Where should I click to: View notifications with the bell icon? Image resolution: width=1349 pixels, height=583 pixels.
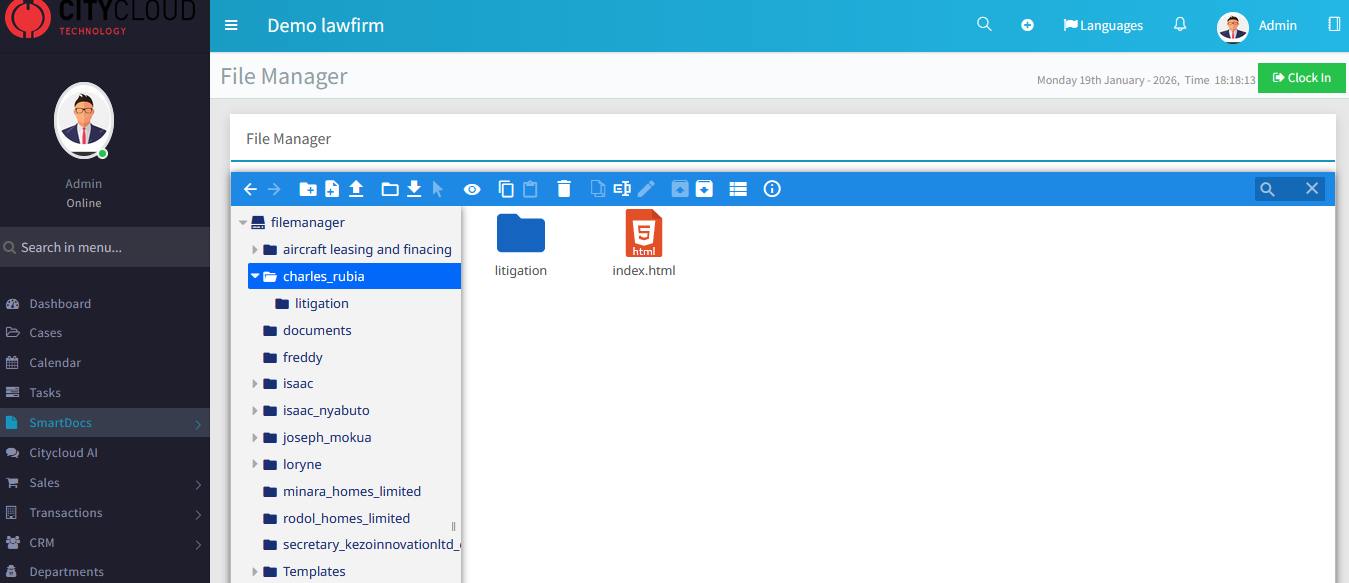pyautogui.click(x=1180, y=25)
